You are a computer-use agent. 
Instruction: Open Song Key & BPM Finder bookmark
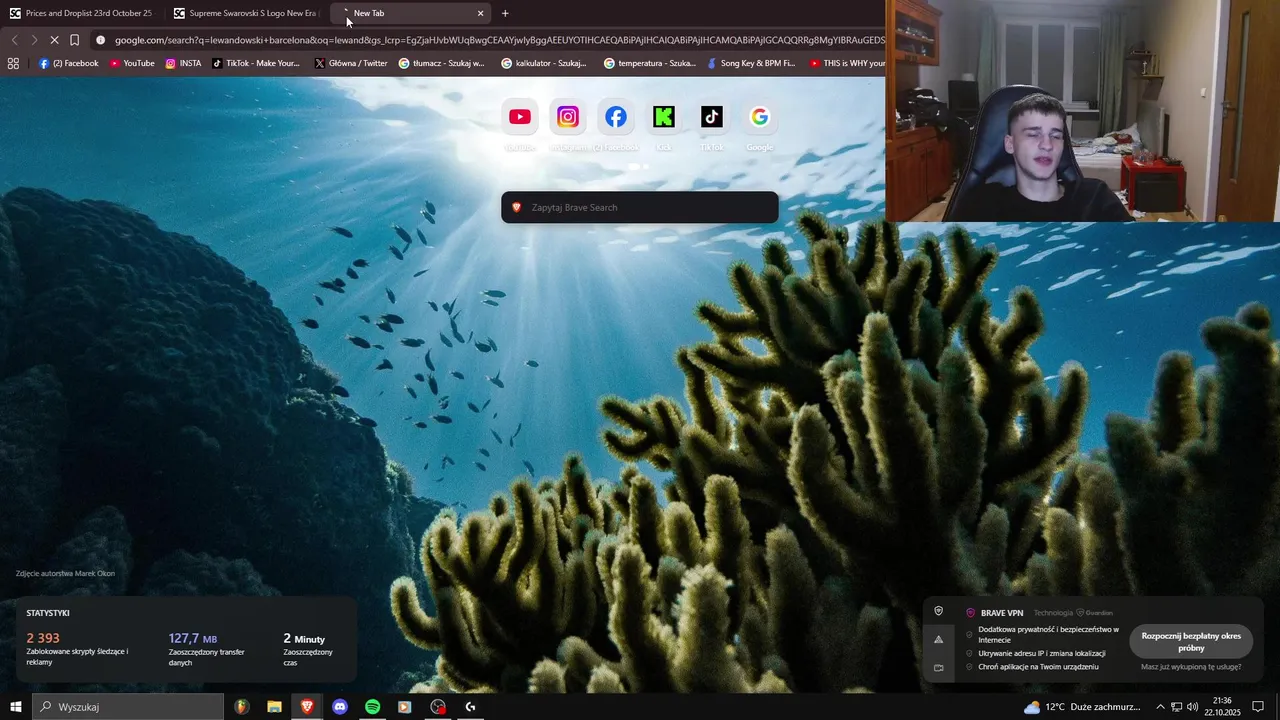click(x=751, y=63)
